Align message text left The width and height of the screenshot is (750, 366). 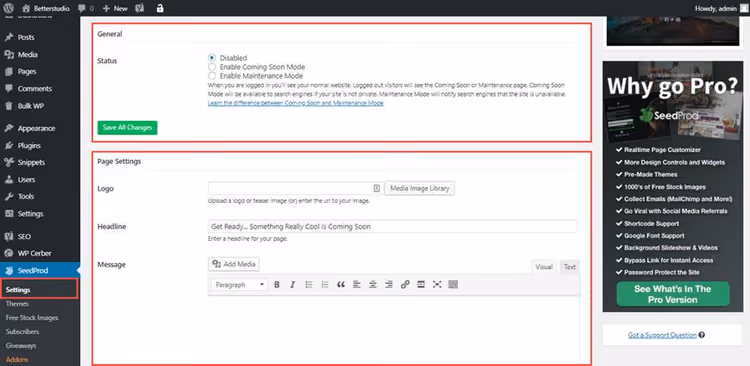point(357,285)
